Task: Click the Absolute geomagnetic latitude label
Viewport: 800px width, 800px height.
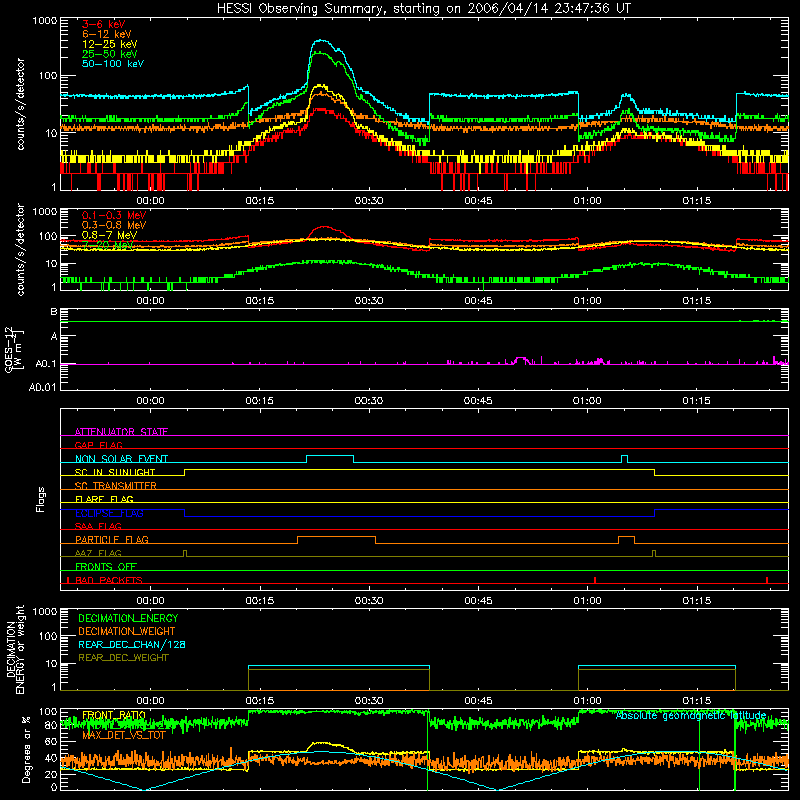Action: pyautogui.click(x=691, y=715)
